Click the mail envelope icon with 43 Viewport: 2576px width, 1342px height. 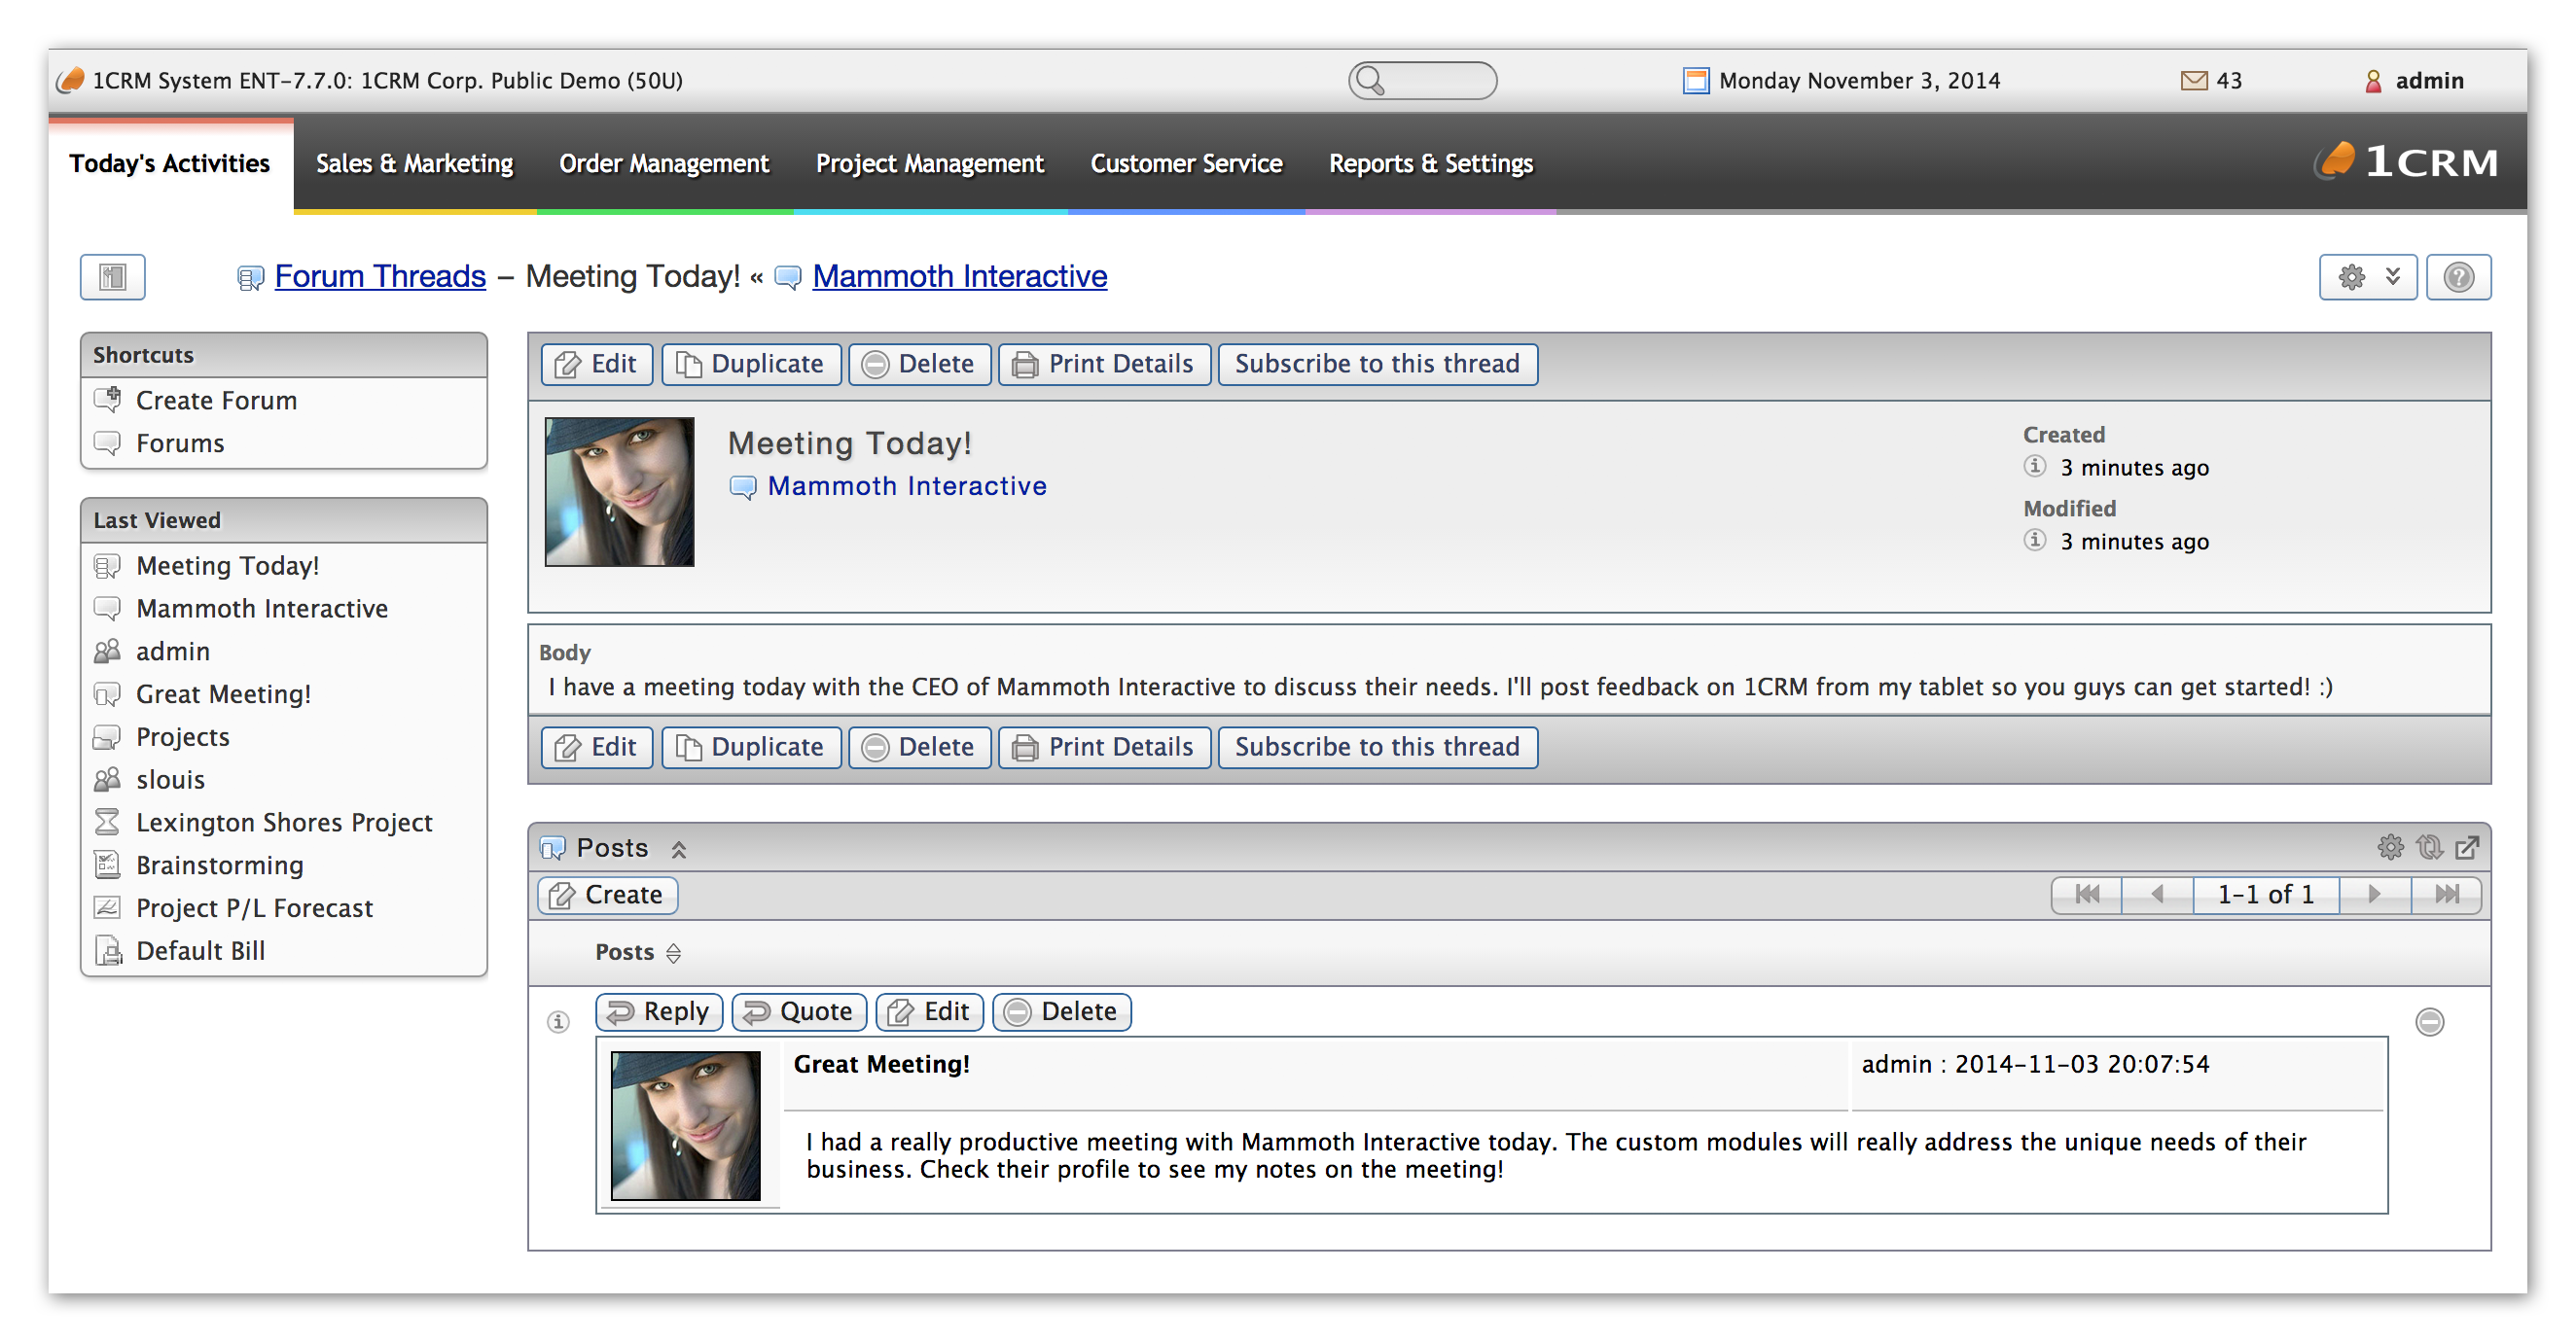click(x=2193, y=80)
